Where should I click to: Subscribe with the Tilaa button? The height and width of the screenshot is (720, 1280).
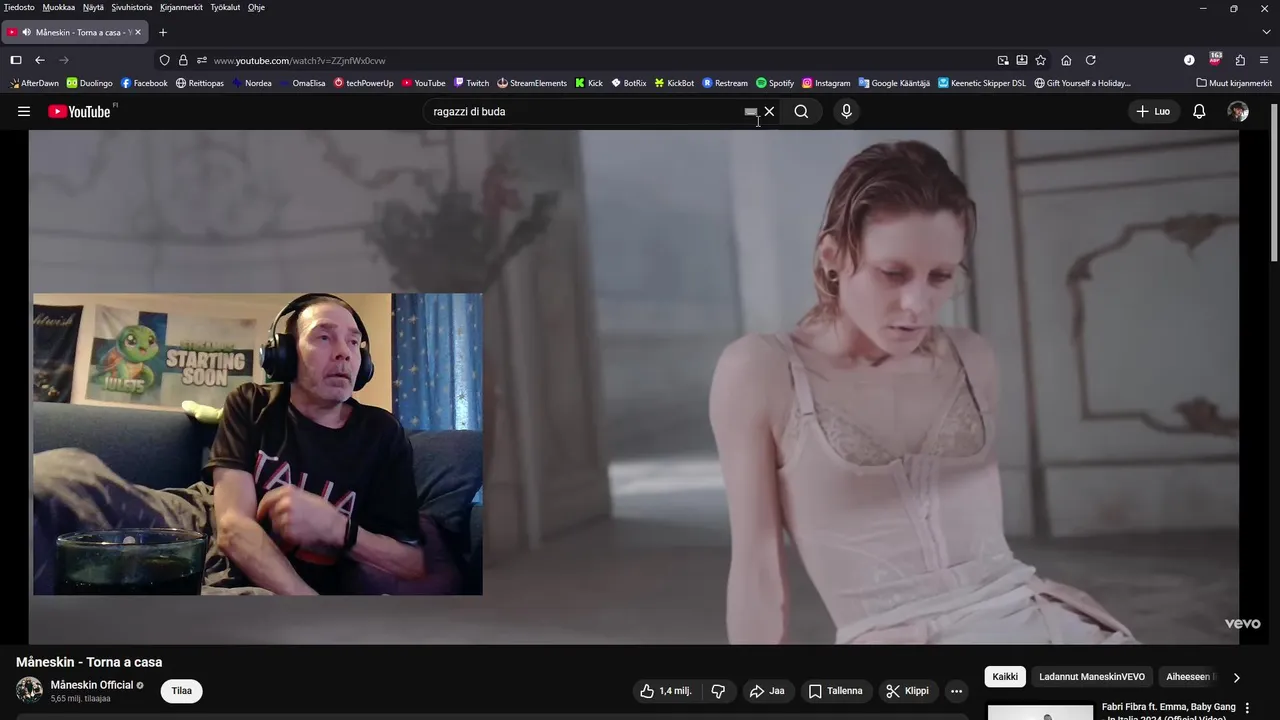181,691
